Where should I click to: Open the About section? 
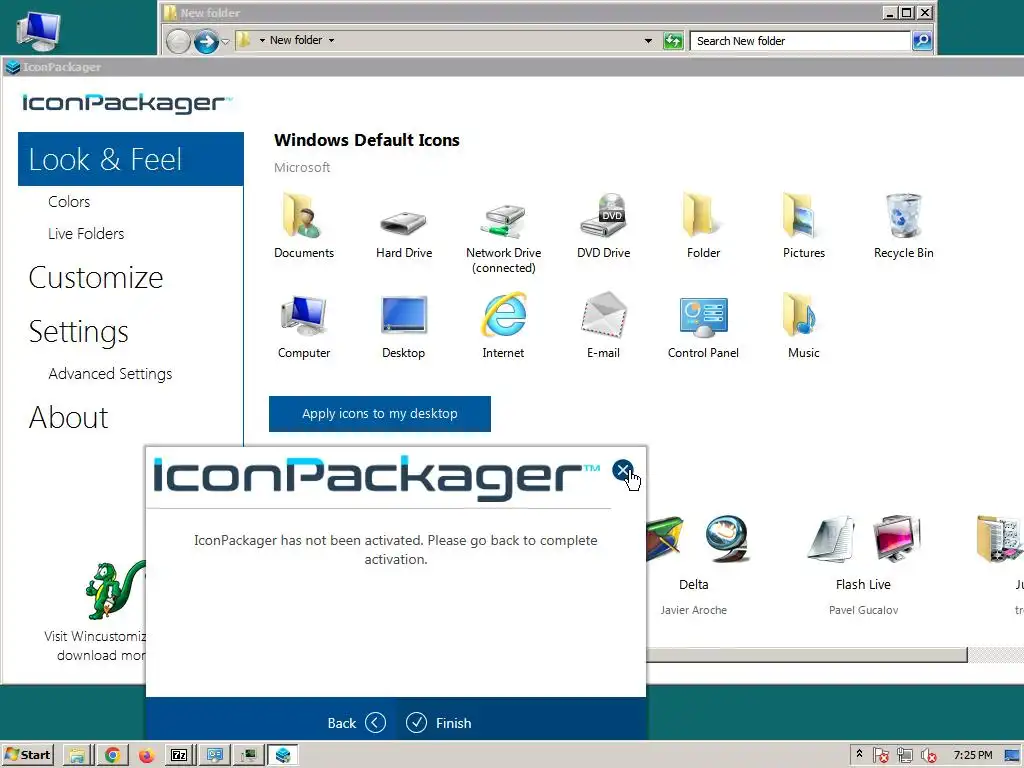tap(69, 417)
